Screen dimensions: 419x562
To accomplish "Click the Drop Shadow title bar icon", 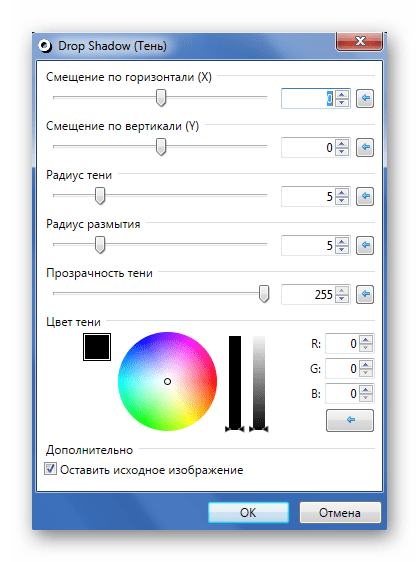I will click(x=45, y=46).
